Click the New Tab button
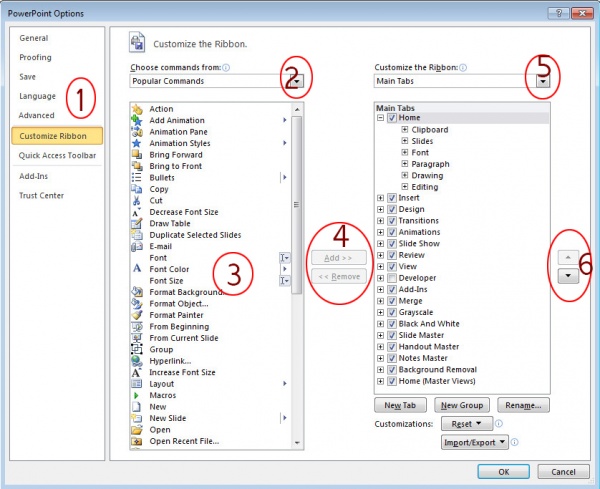 click(400, 405)
